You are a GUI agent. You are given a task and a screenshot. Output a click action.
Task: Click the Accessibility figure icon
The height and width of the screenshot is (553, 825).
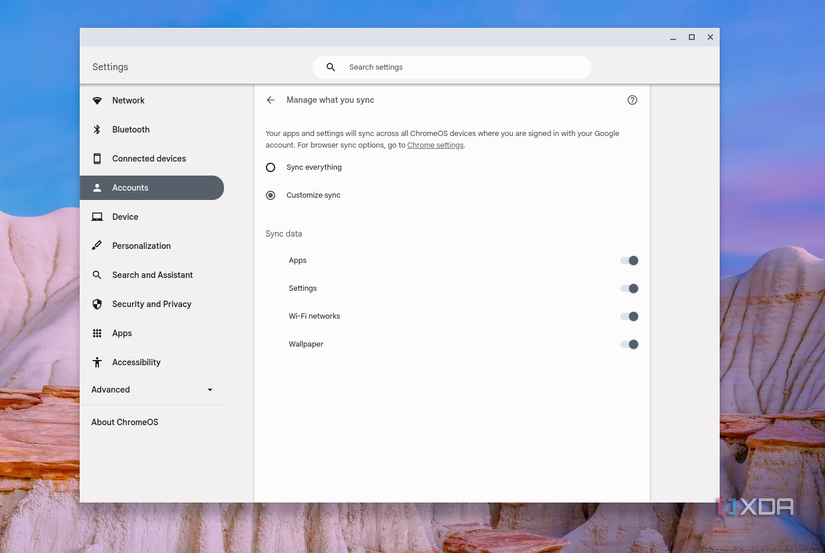(x=97, y=362)
